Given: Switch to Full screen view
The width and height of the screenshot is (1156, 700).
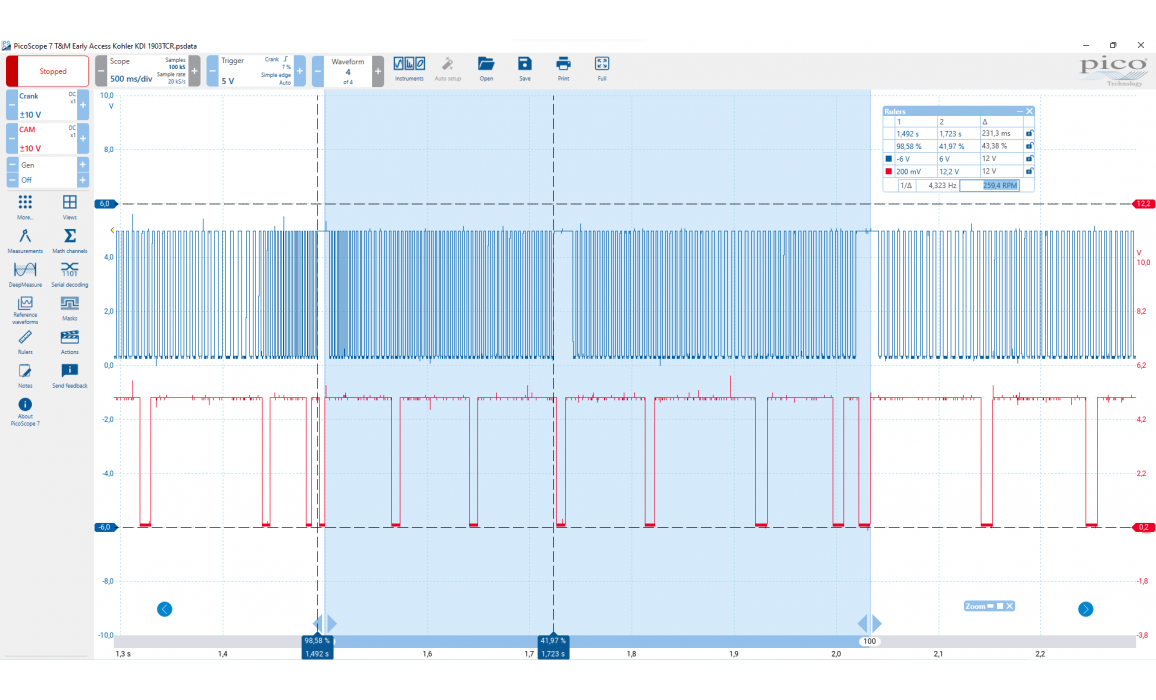Looking at the screenshot, I should (602, 67).
